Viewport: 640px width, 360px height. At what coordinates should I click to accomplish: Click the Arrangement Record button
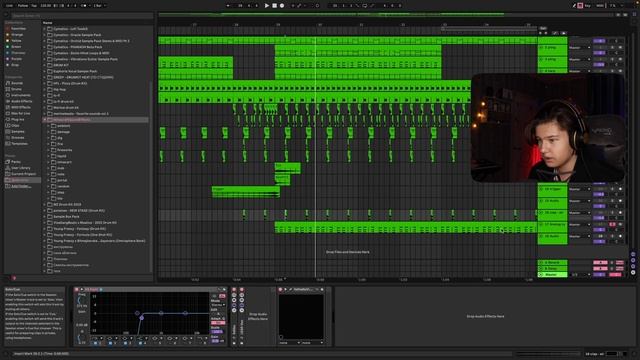point(282,6)
